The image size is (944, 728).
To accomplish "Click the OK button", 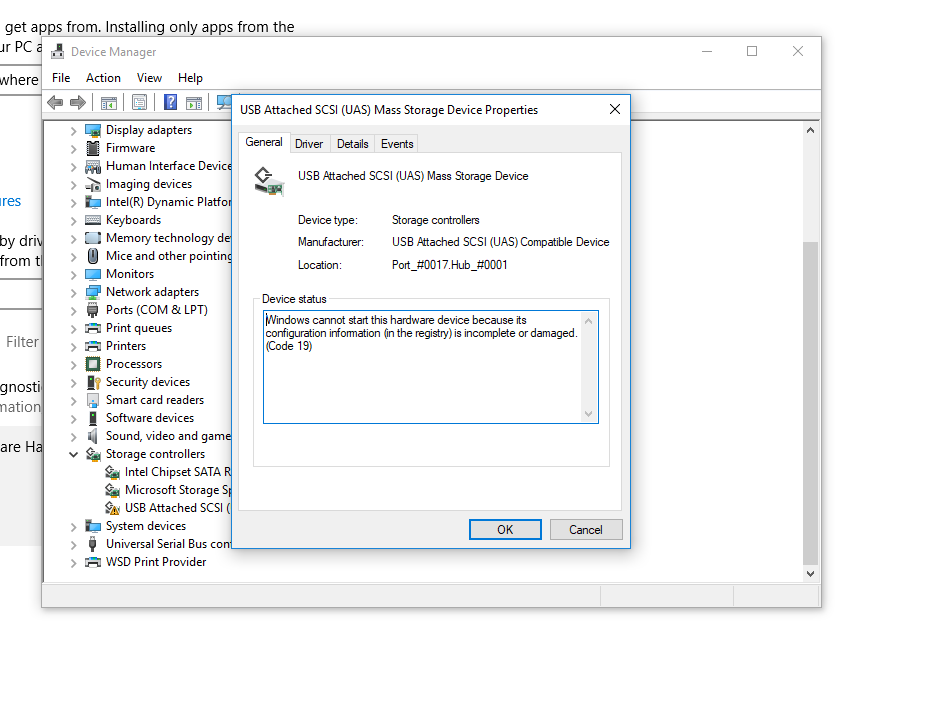I will click(505, 529).
